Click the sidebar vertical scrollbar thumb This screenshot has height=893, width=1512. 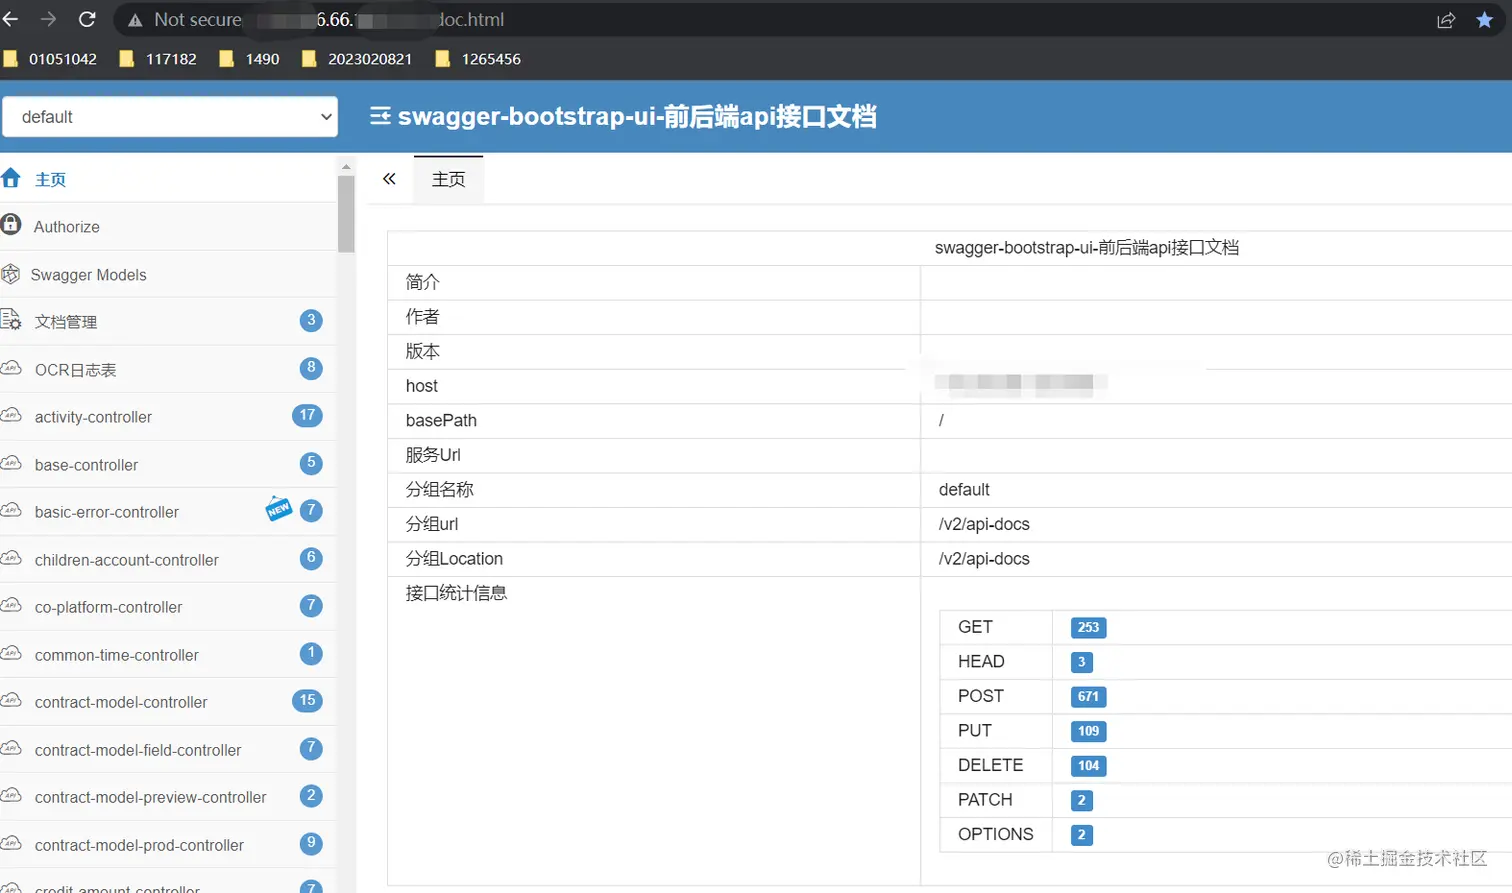coord(346,214)
